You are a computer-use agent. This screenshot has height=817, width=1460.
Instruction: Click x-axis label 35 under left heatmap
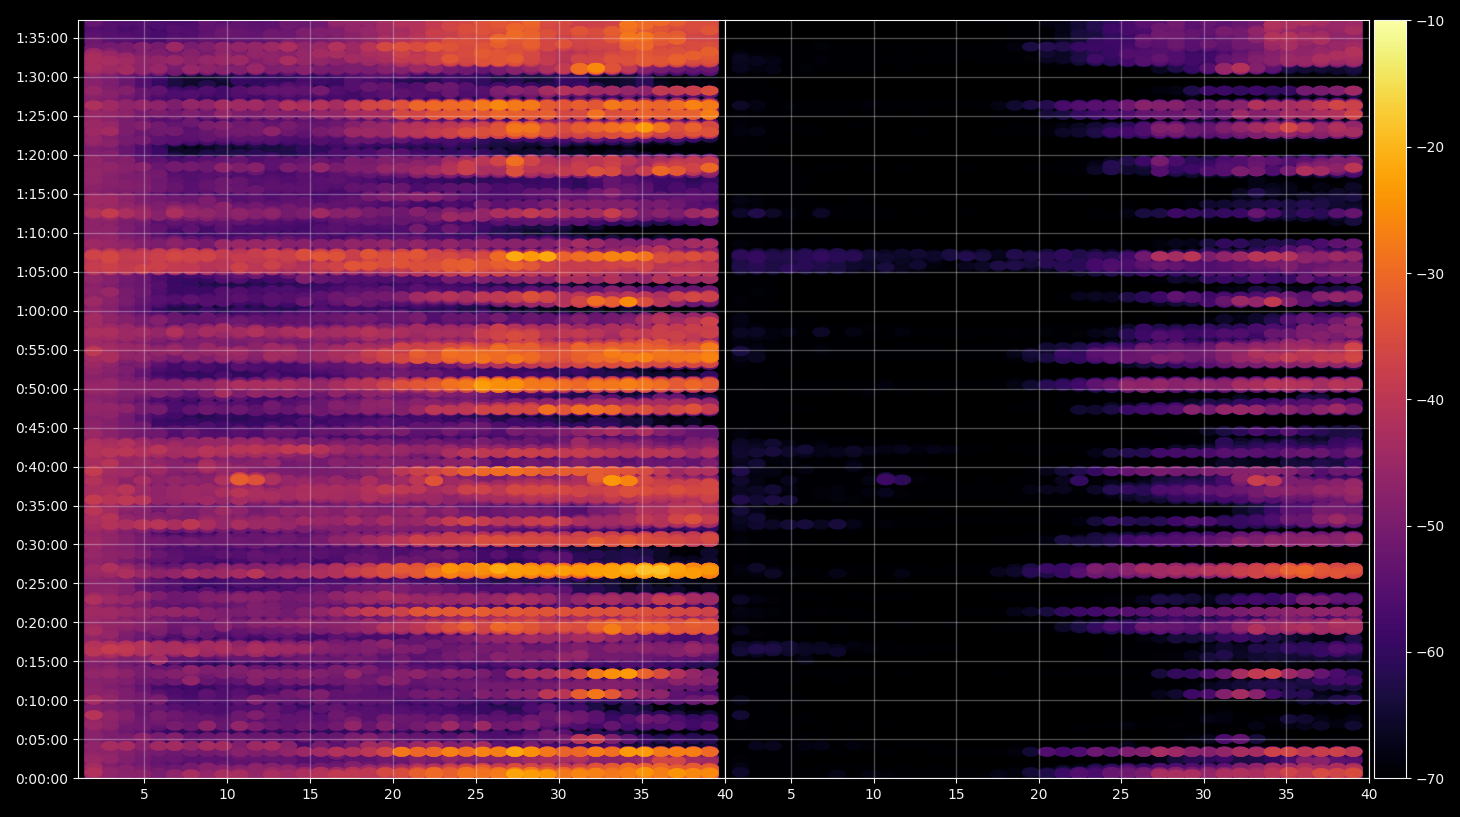(x=641, y=795)
